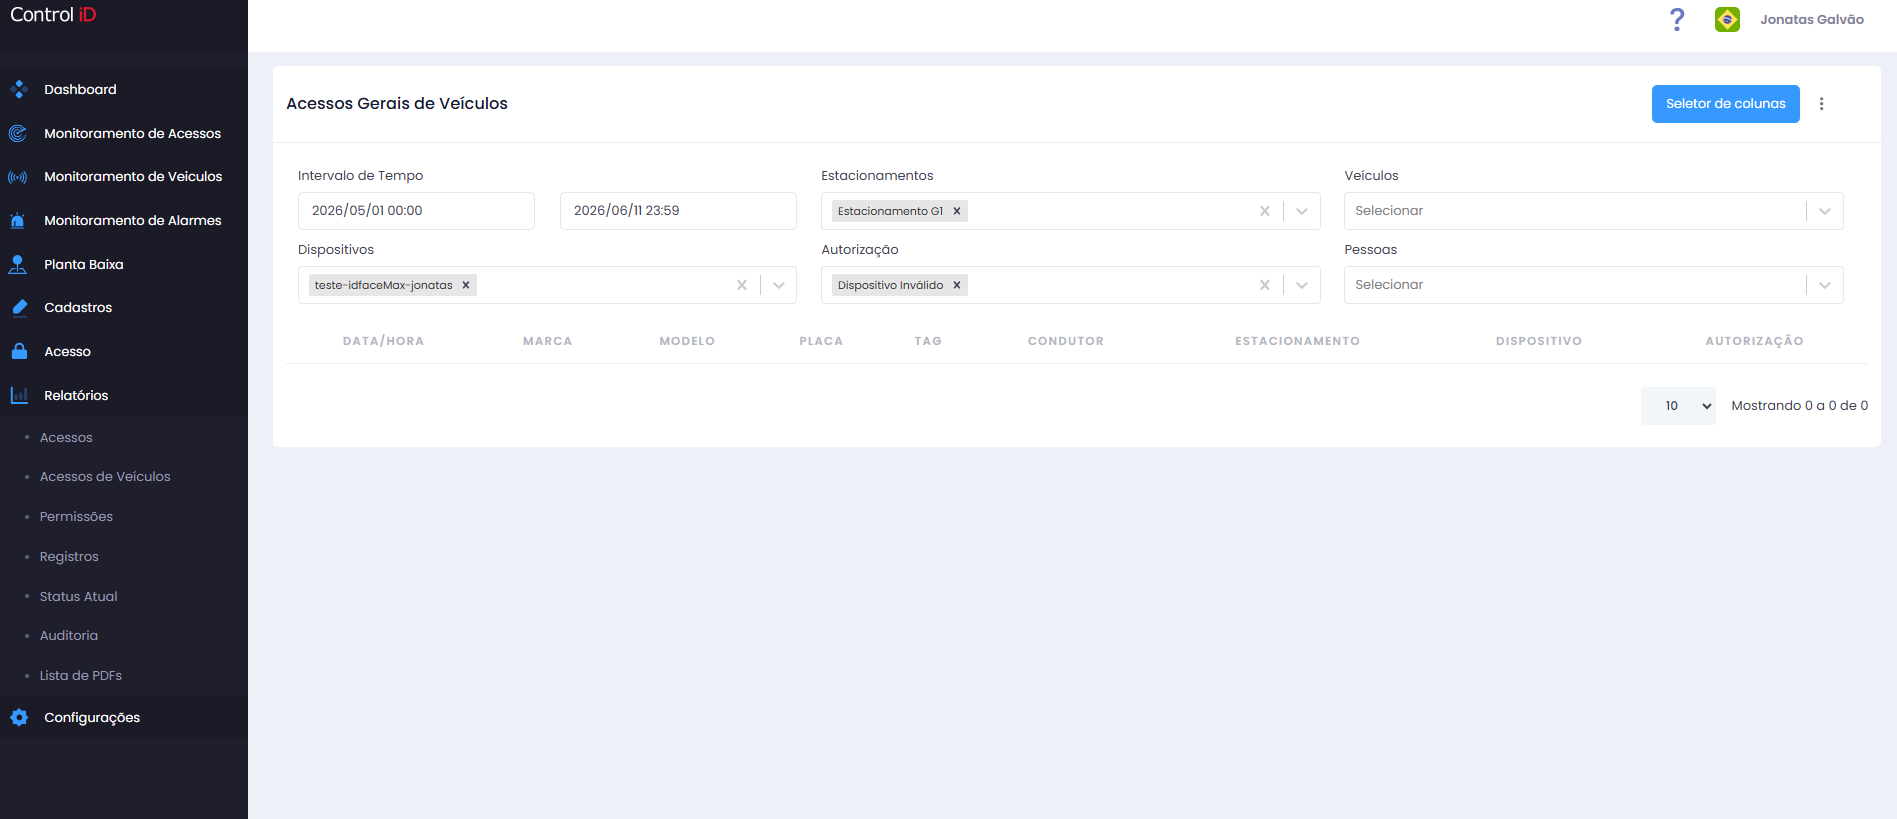Click the Monitoramento de Acessos radar icon
Image resolution: width=1897 pixels, height=819 pixels.
point(18,133)
